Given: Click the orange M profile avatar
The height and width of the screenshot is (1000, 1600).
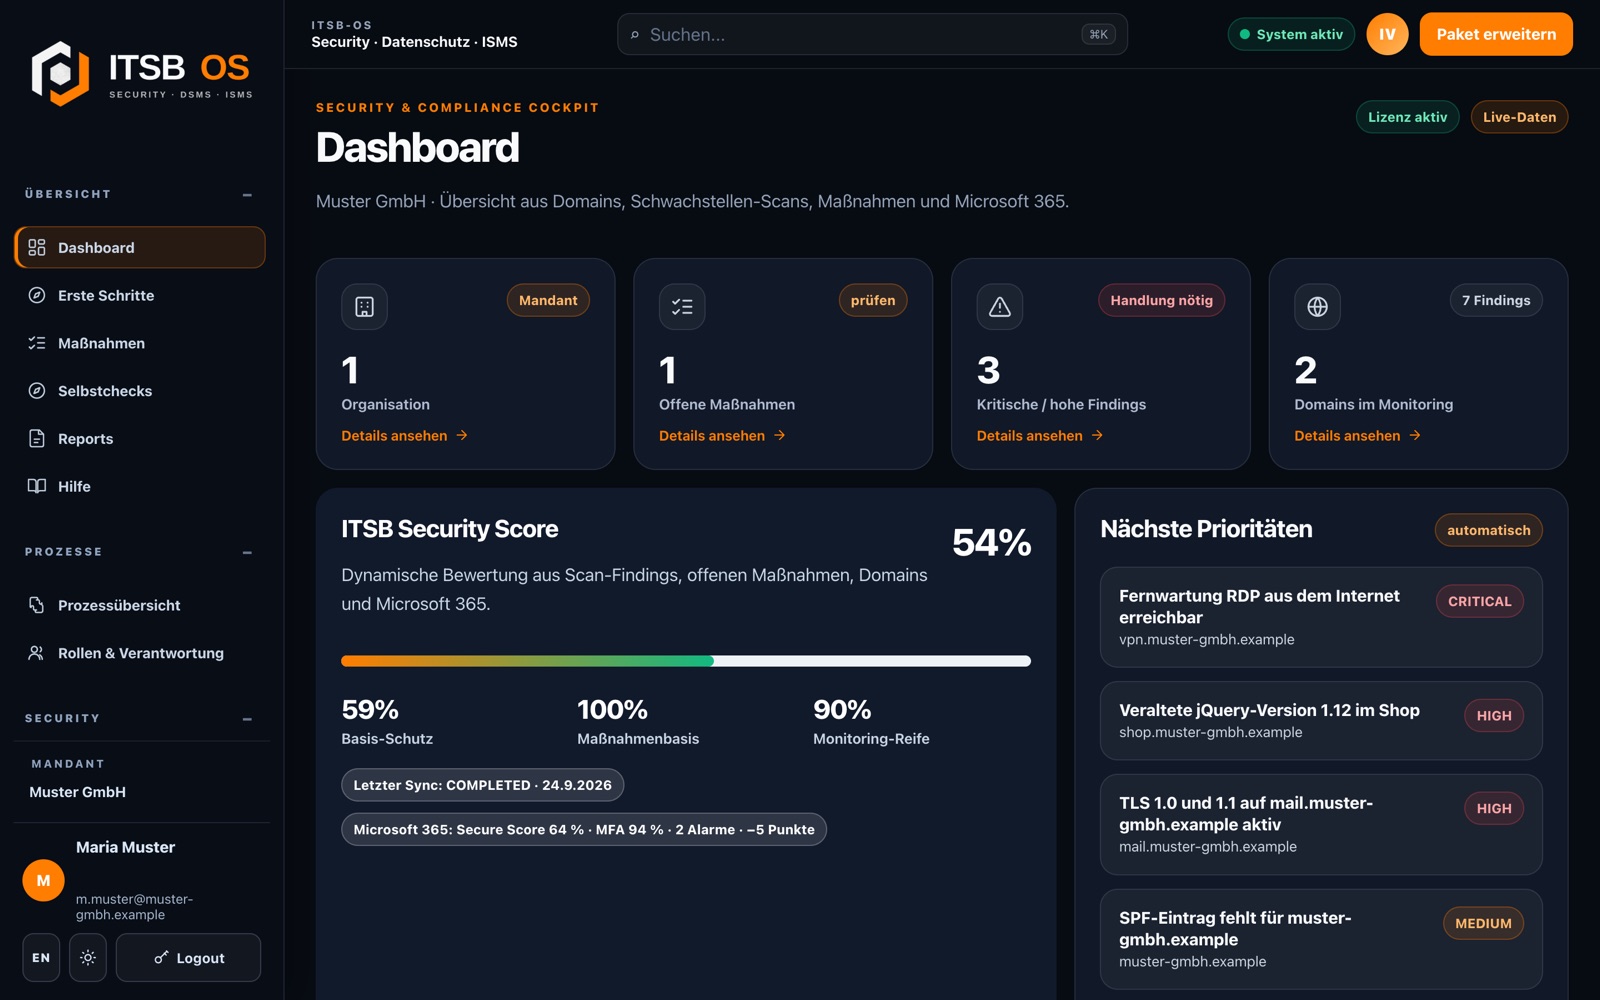Looking at the screenshot, I should (43, 880).
